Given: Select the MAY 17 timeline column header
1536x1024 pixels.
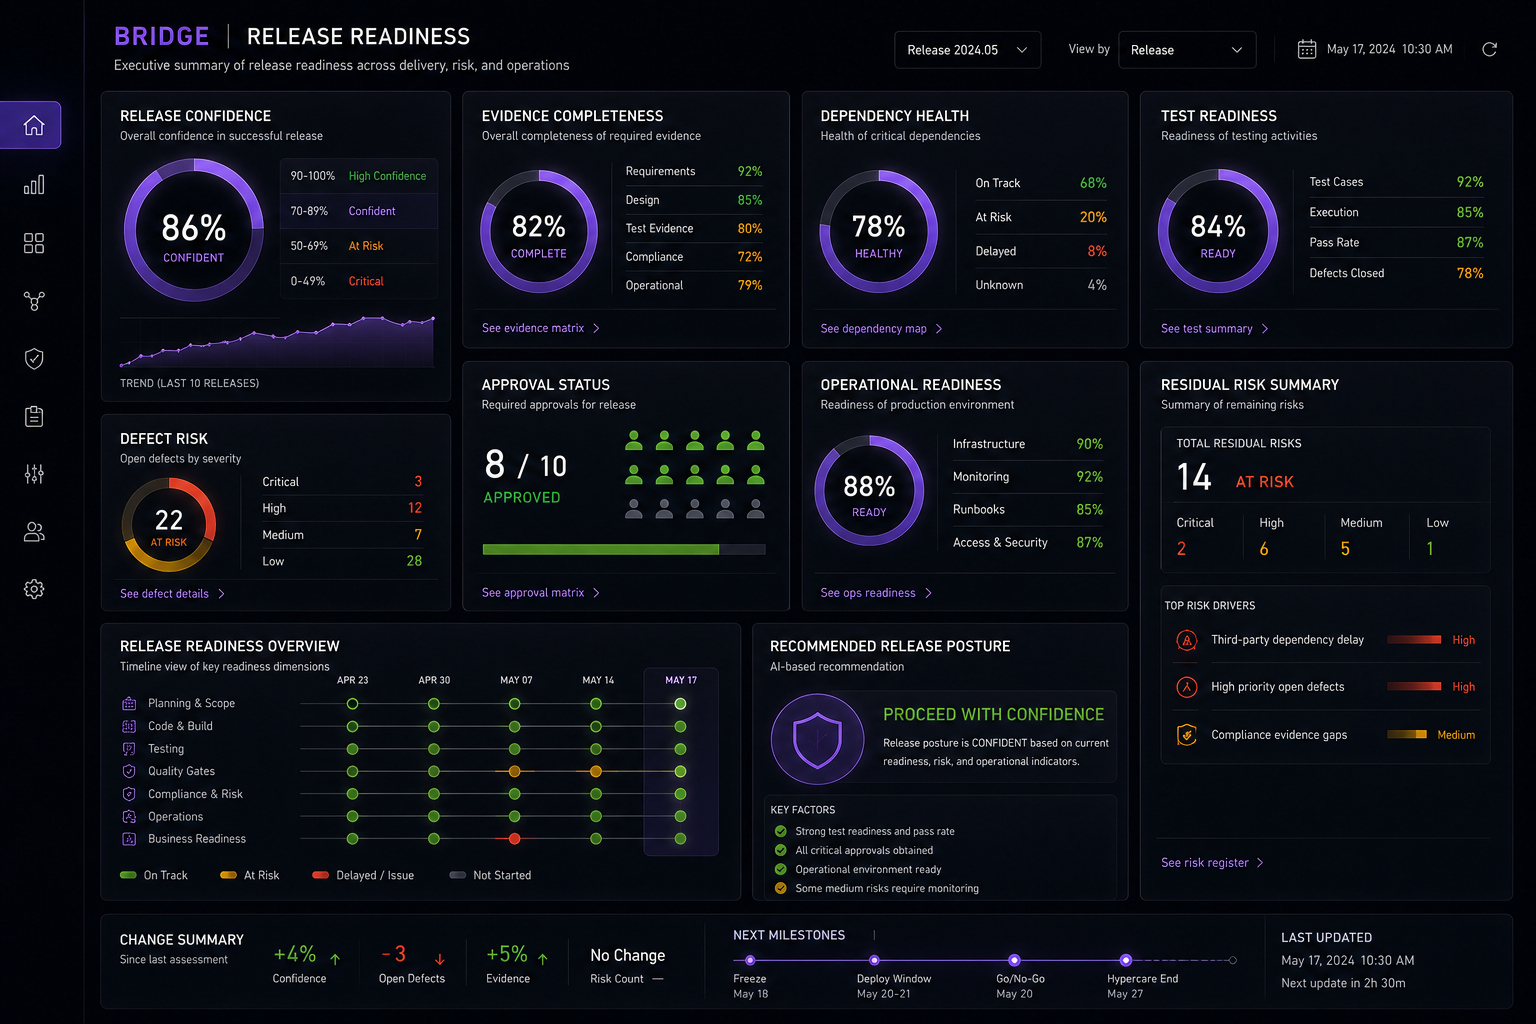Looking at the screenshot, I should 681,680.
